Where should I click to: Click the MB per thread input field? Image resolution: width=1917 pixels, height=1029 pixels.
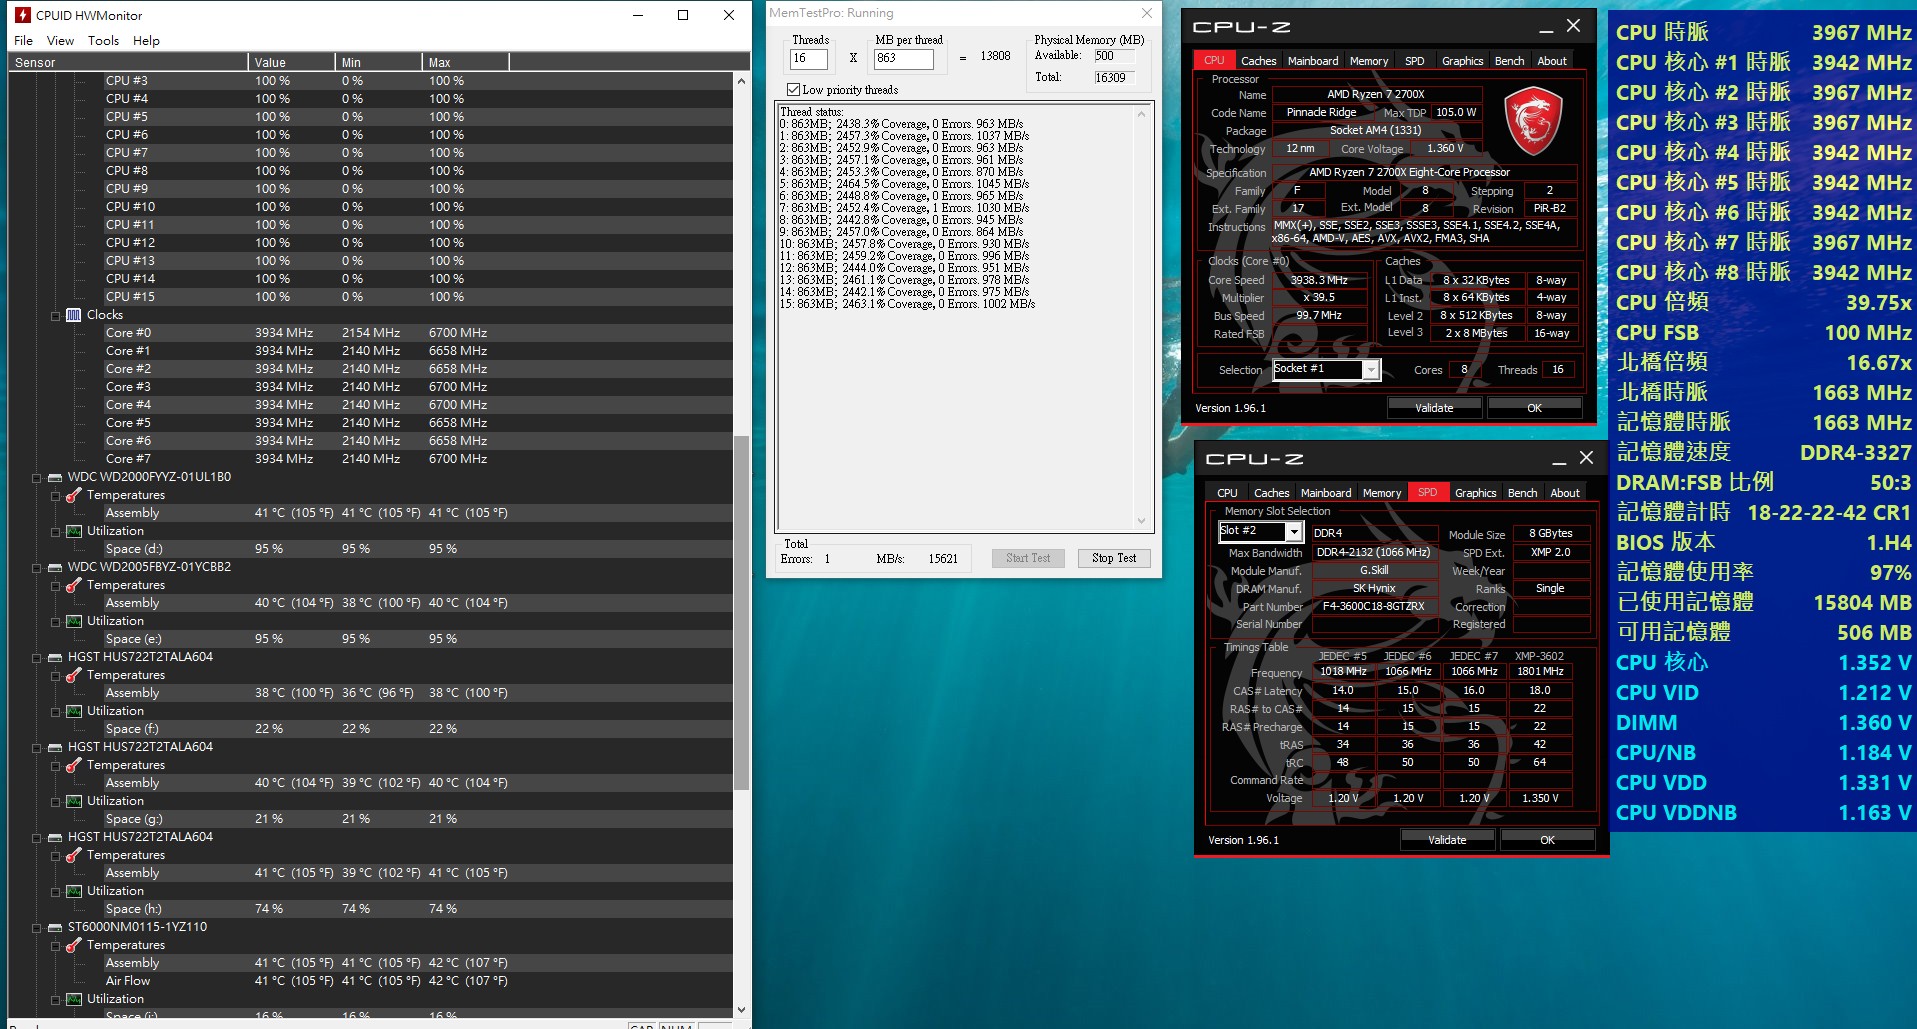pos(903,59)
